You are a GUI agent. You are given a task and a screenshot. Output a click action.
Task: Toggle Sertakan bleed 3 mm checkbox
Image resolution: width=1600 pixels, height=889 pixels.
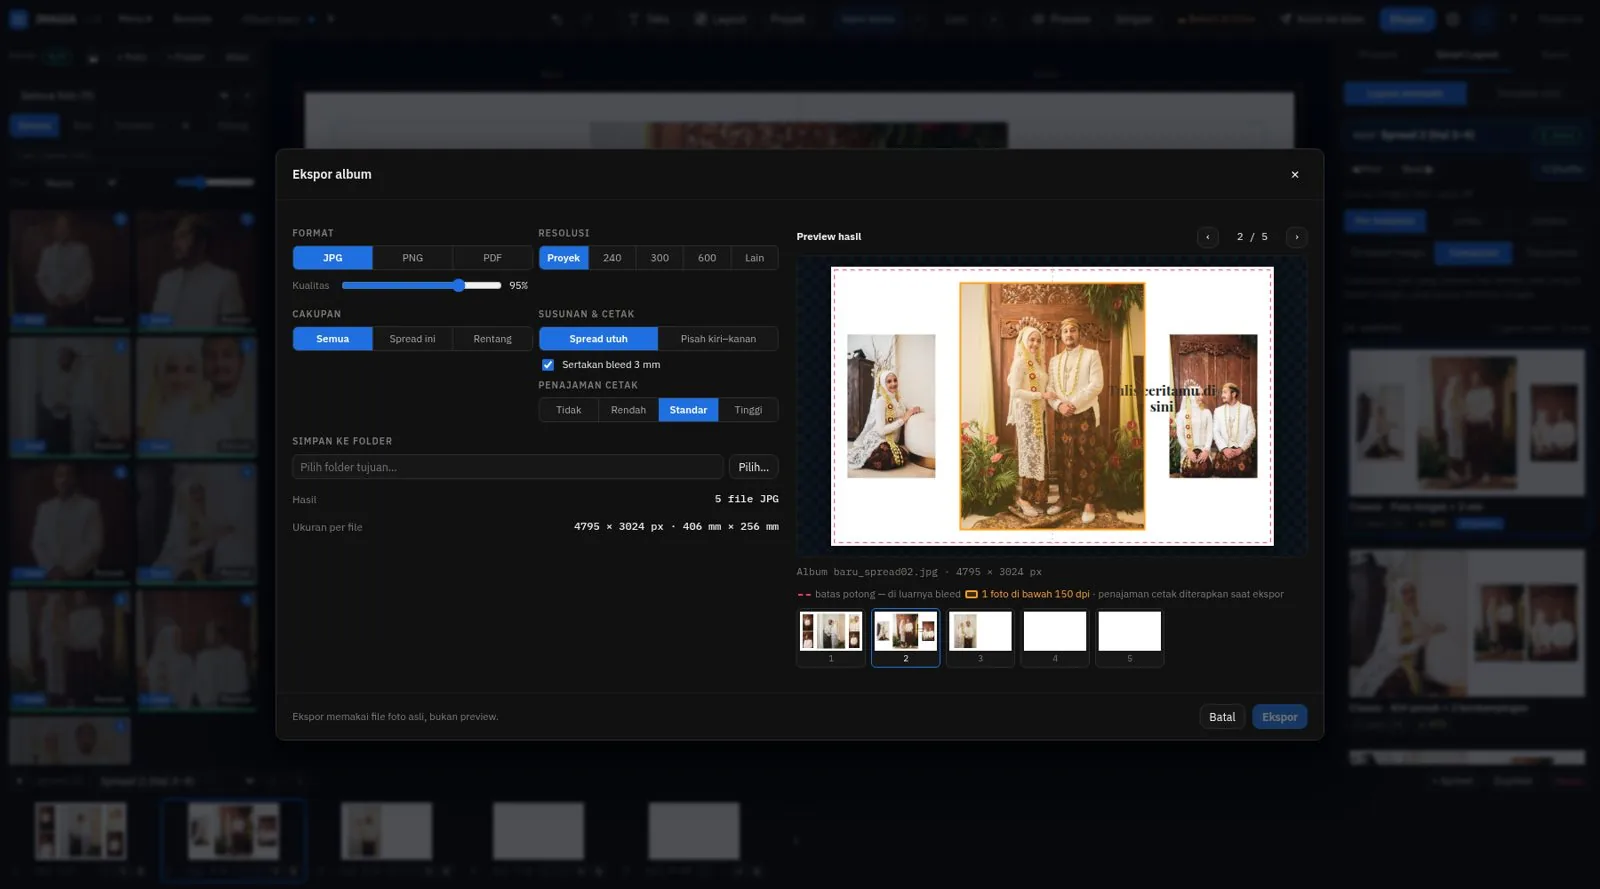548,365
